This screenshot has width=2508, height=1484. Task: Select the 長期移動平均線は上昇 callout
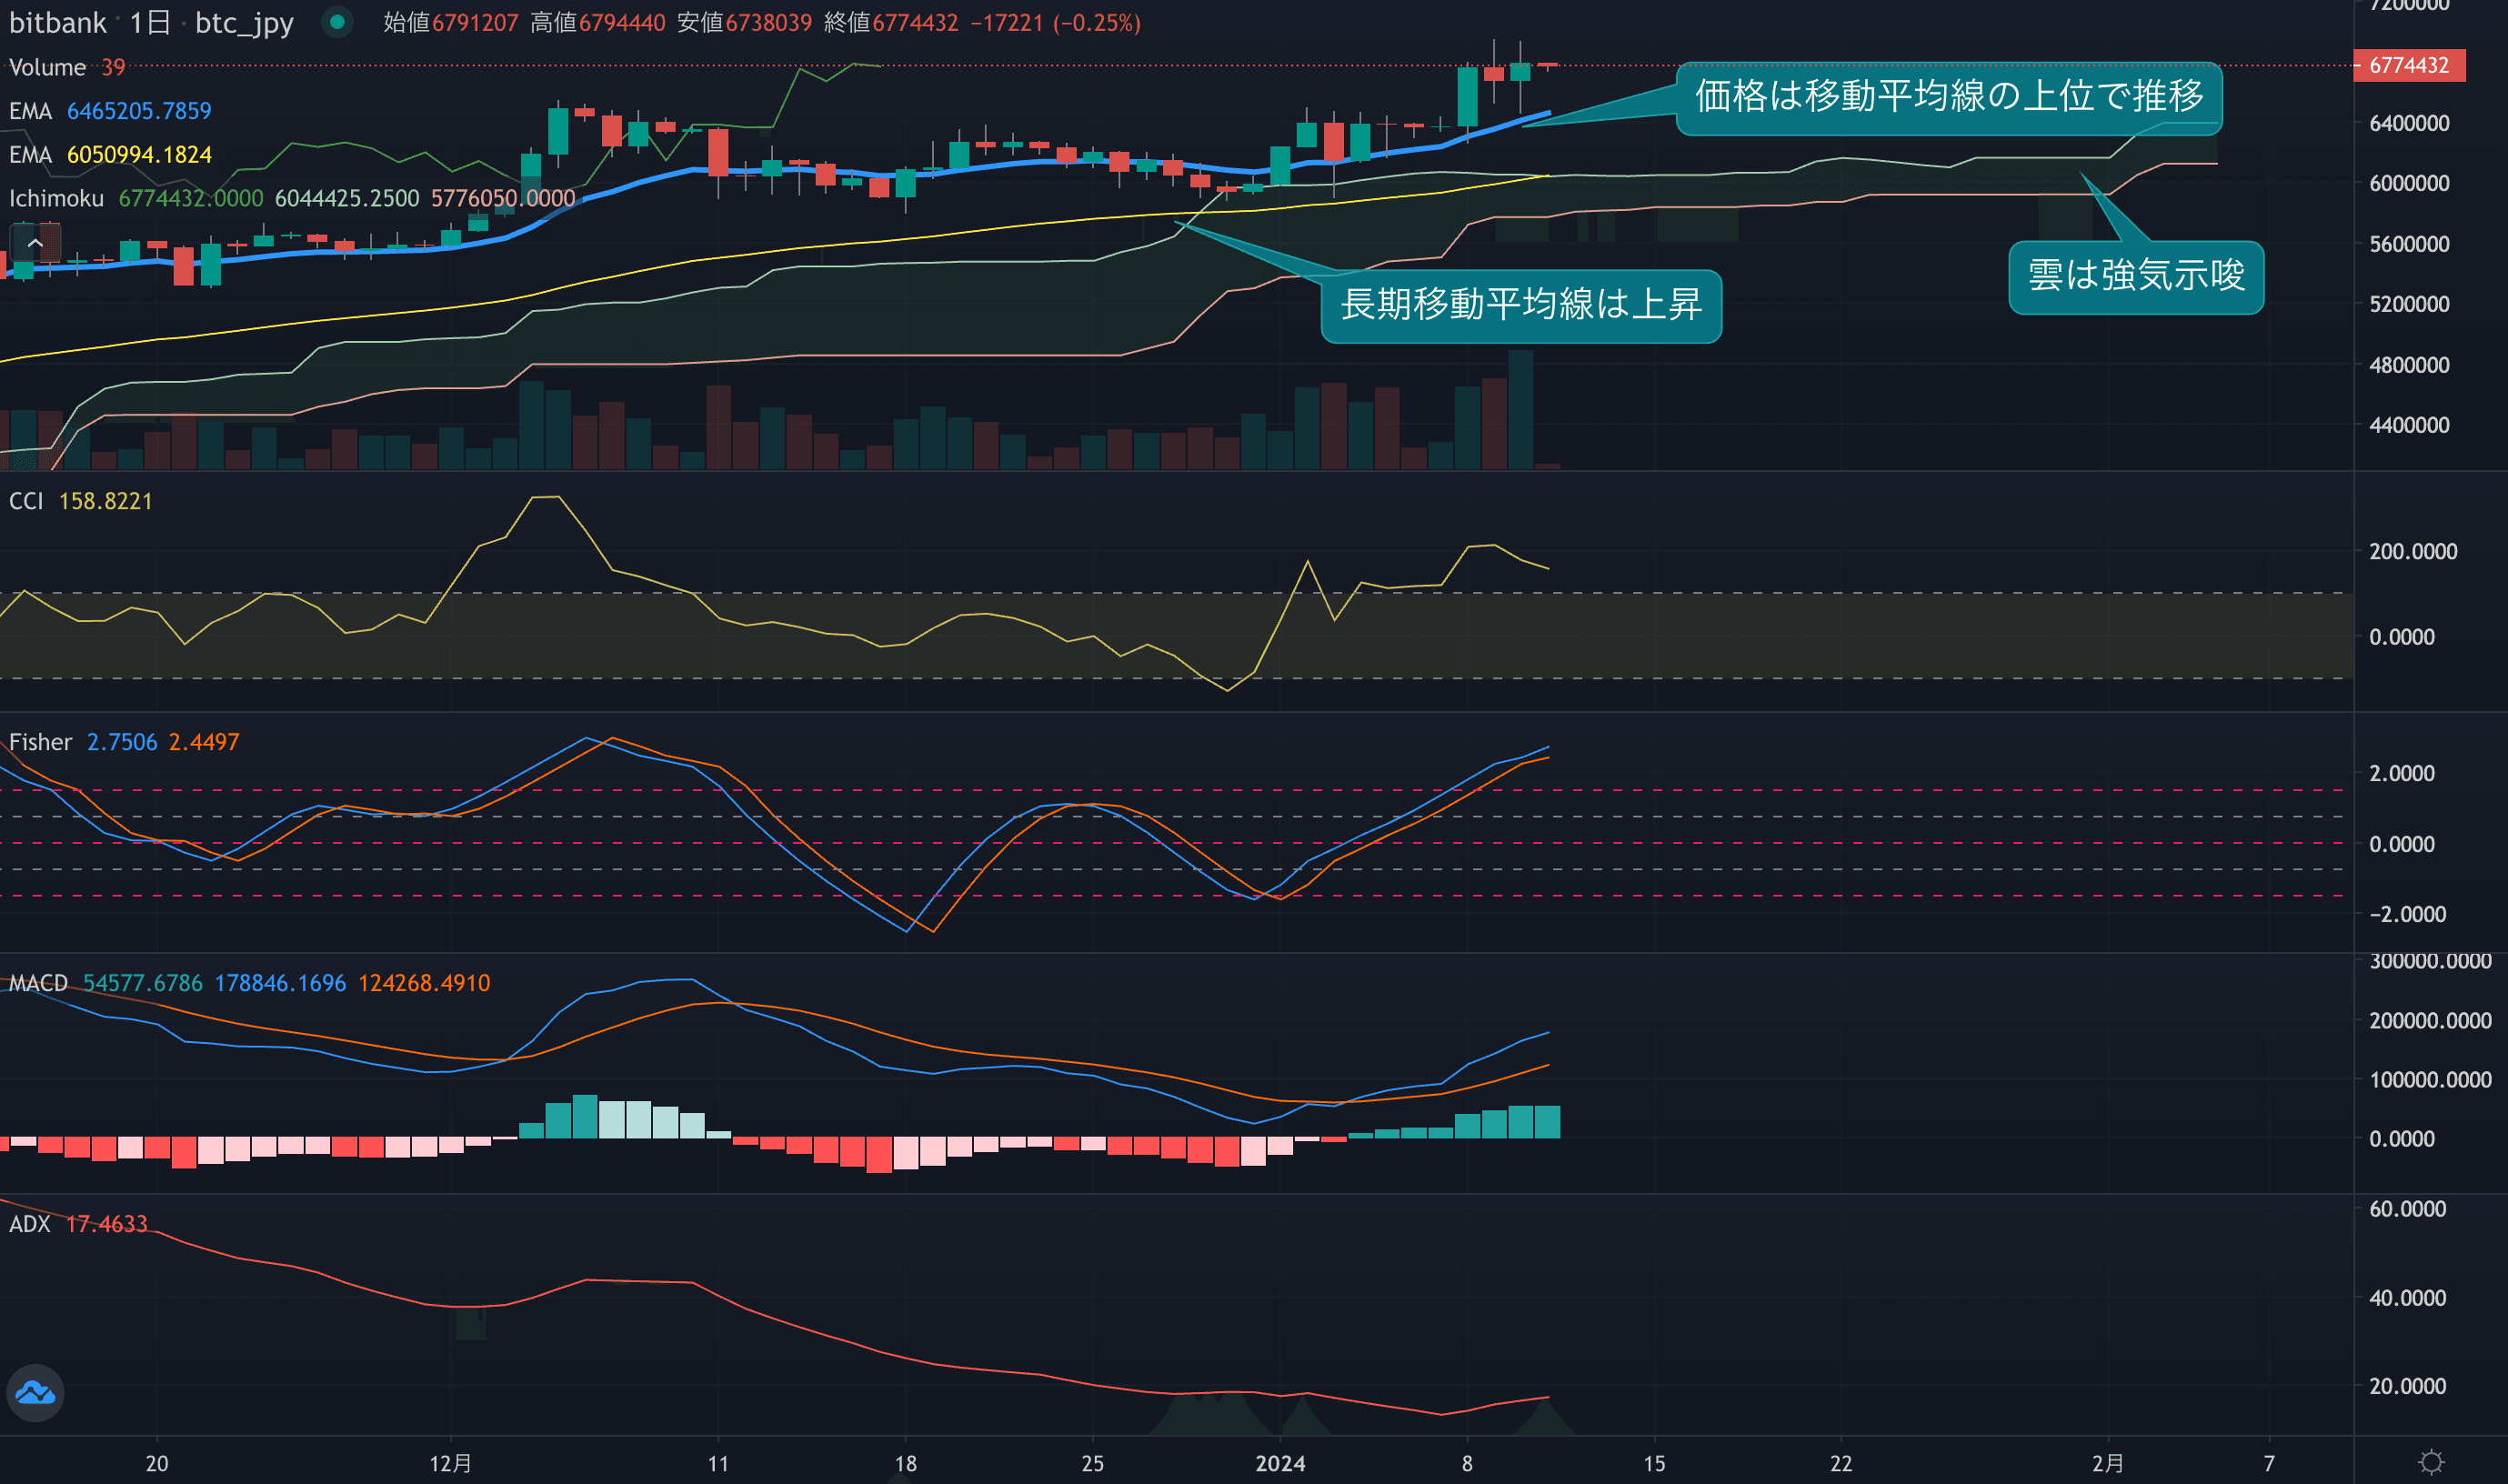pyautogui.click(x=1520, y=305)
